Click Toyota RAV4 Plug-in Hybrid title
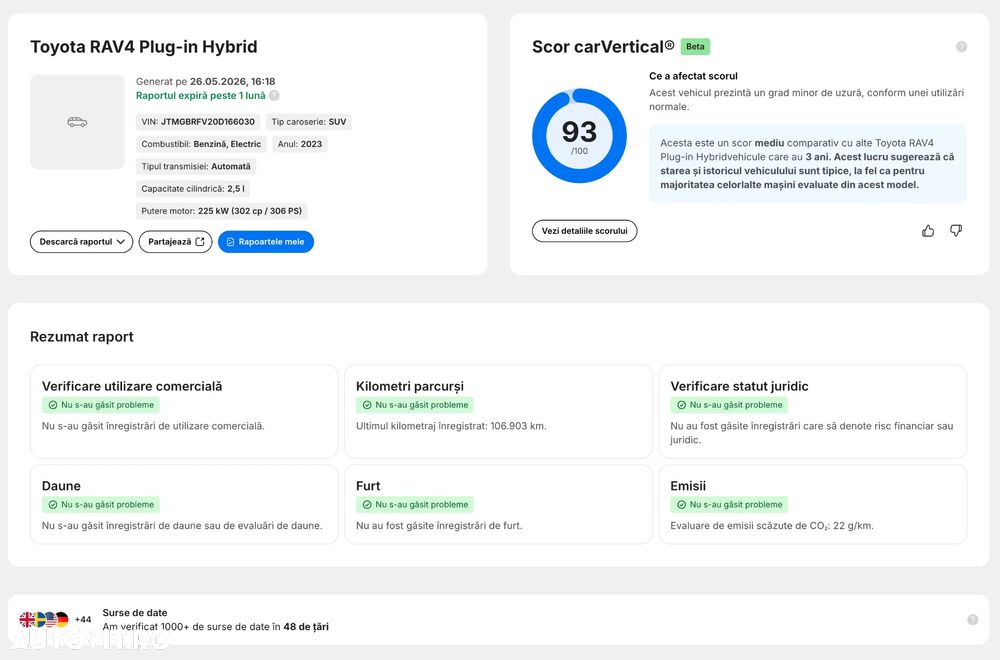This screenshot has height=660, width=1000. (144, 47)
